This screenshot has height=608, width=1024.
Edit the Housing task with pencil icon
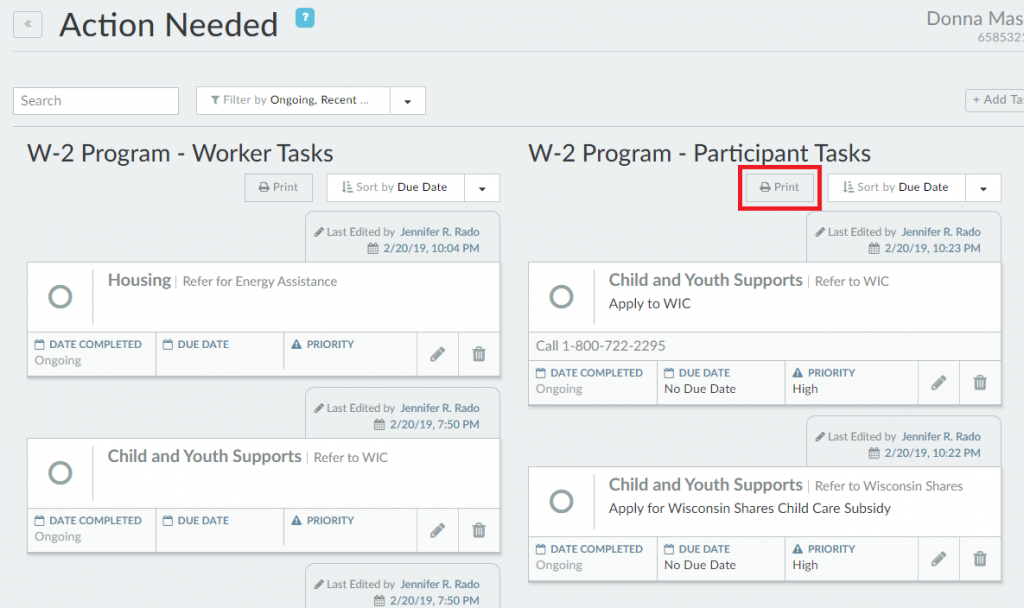[x=437, y=354]
